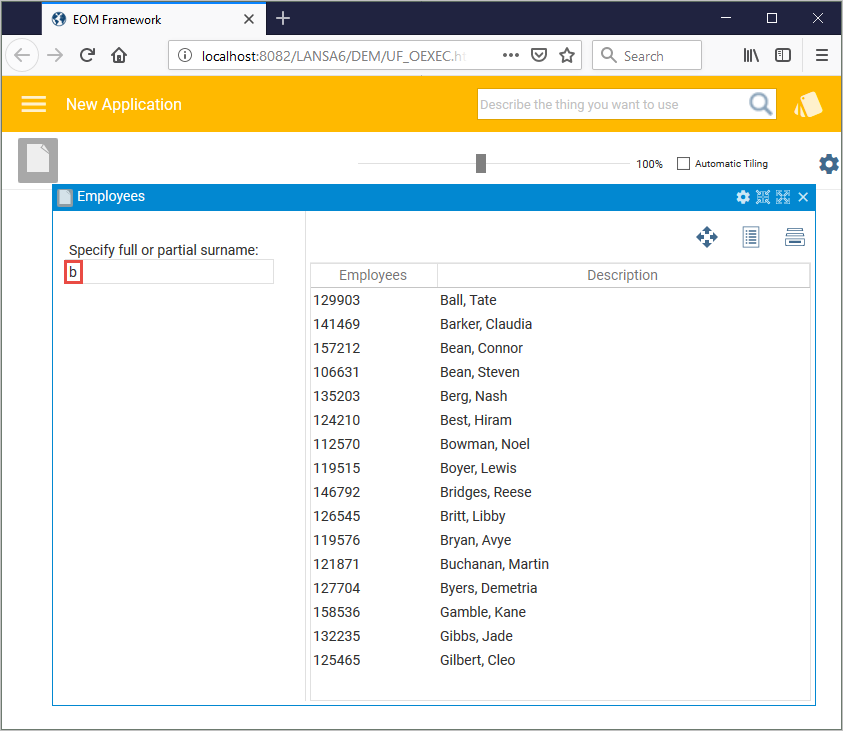Viewport: 843px width, 731px height.
Task: Select the Bowman, Noel employee row
Action: pos(485,444)
